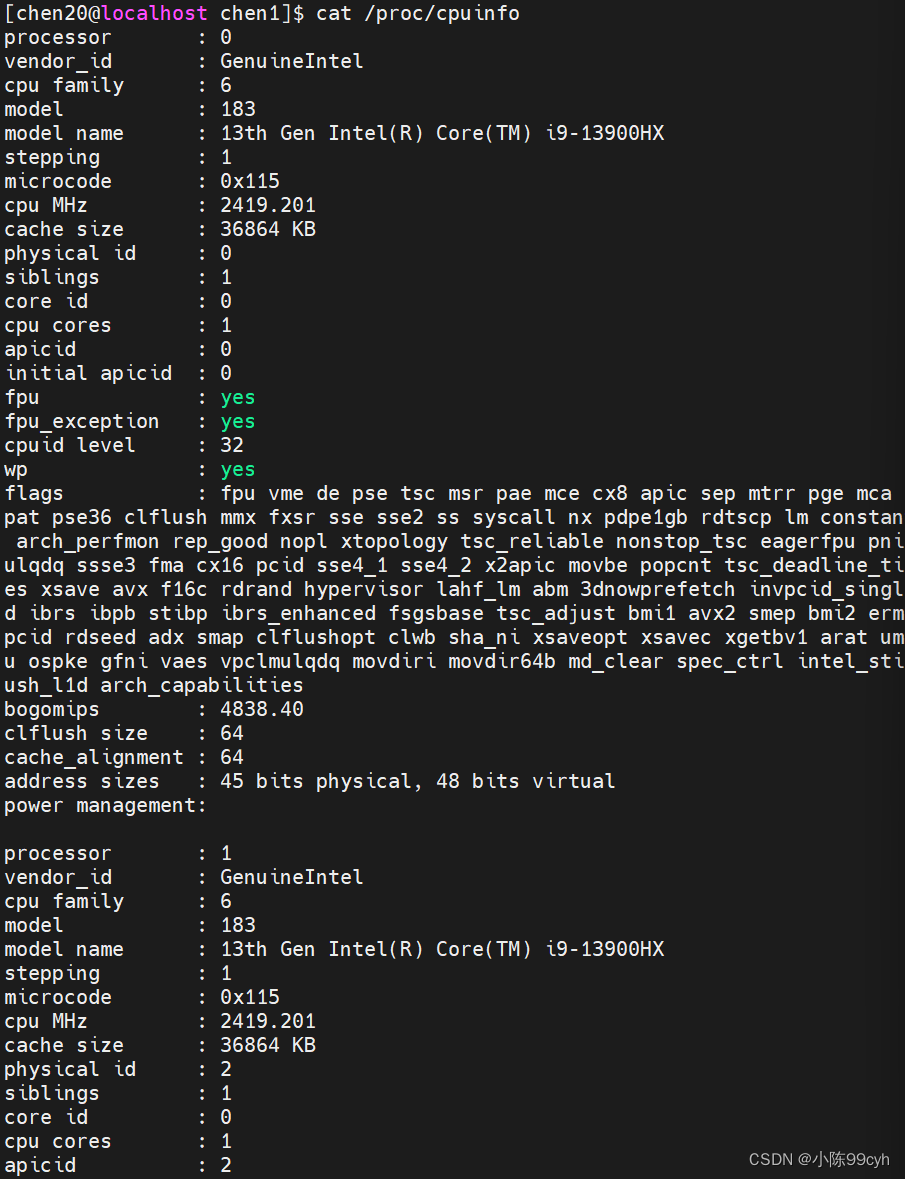This screenshot has height=1179, width=905.
Task: Click GenuineIntel in the second processor block
Action: point(292,877)
